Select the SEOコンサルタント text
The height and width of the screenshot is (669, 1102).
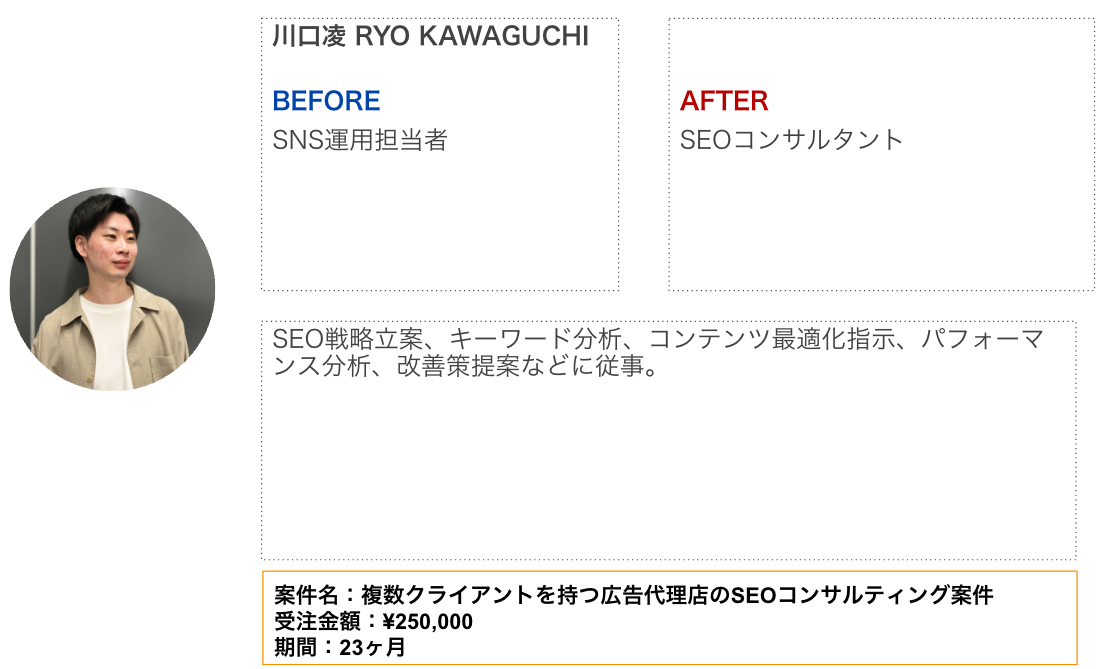(x=792, y=140)
